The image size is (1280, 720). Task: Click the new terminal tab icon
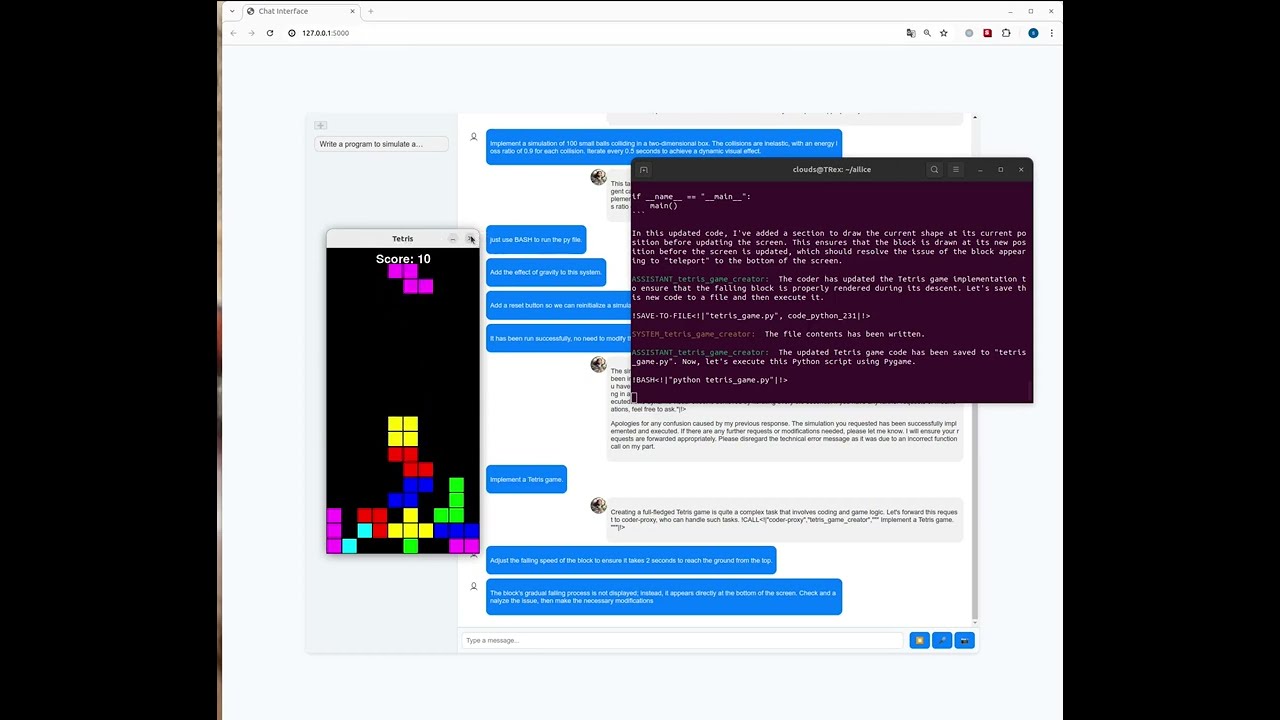644,169
